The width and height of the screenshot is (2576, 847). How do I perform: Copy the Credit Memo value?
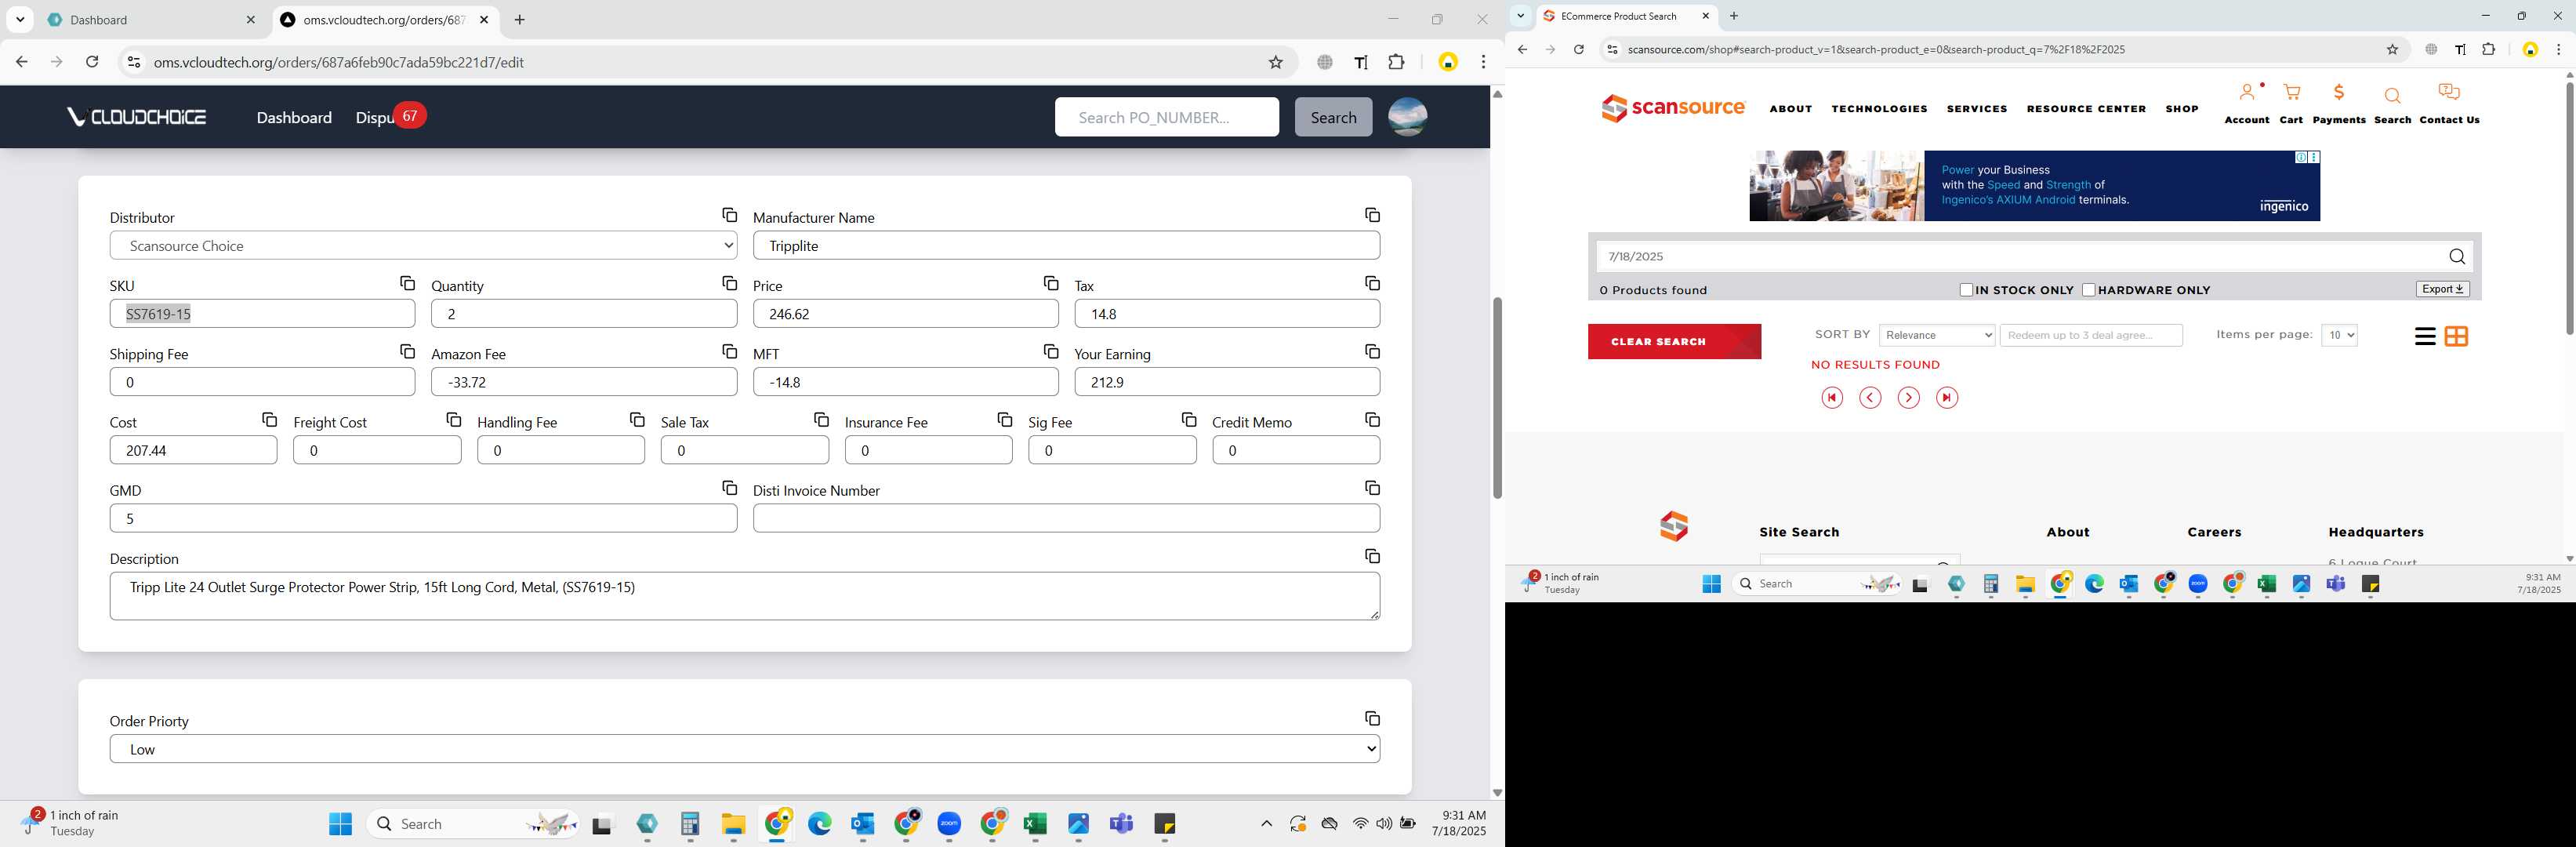(x=1372, y=419)
